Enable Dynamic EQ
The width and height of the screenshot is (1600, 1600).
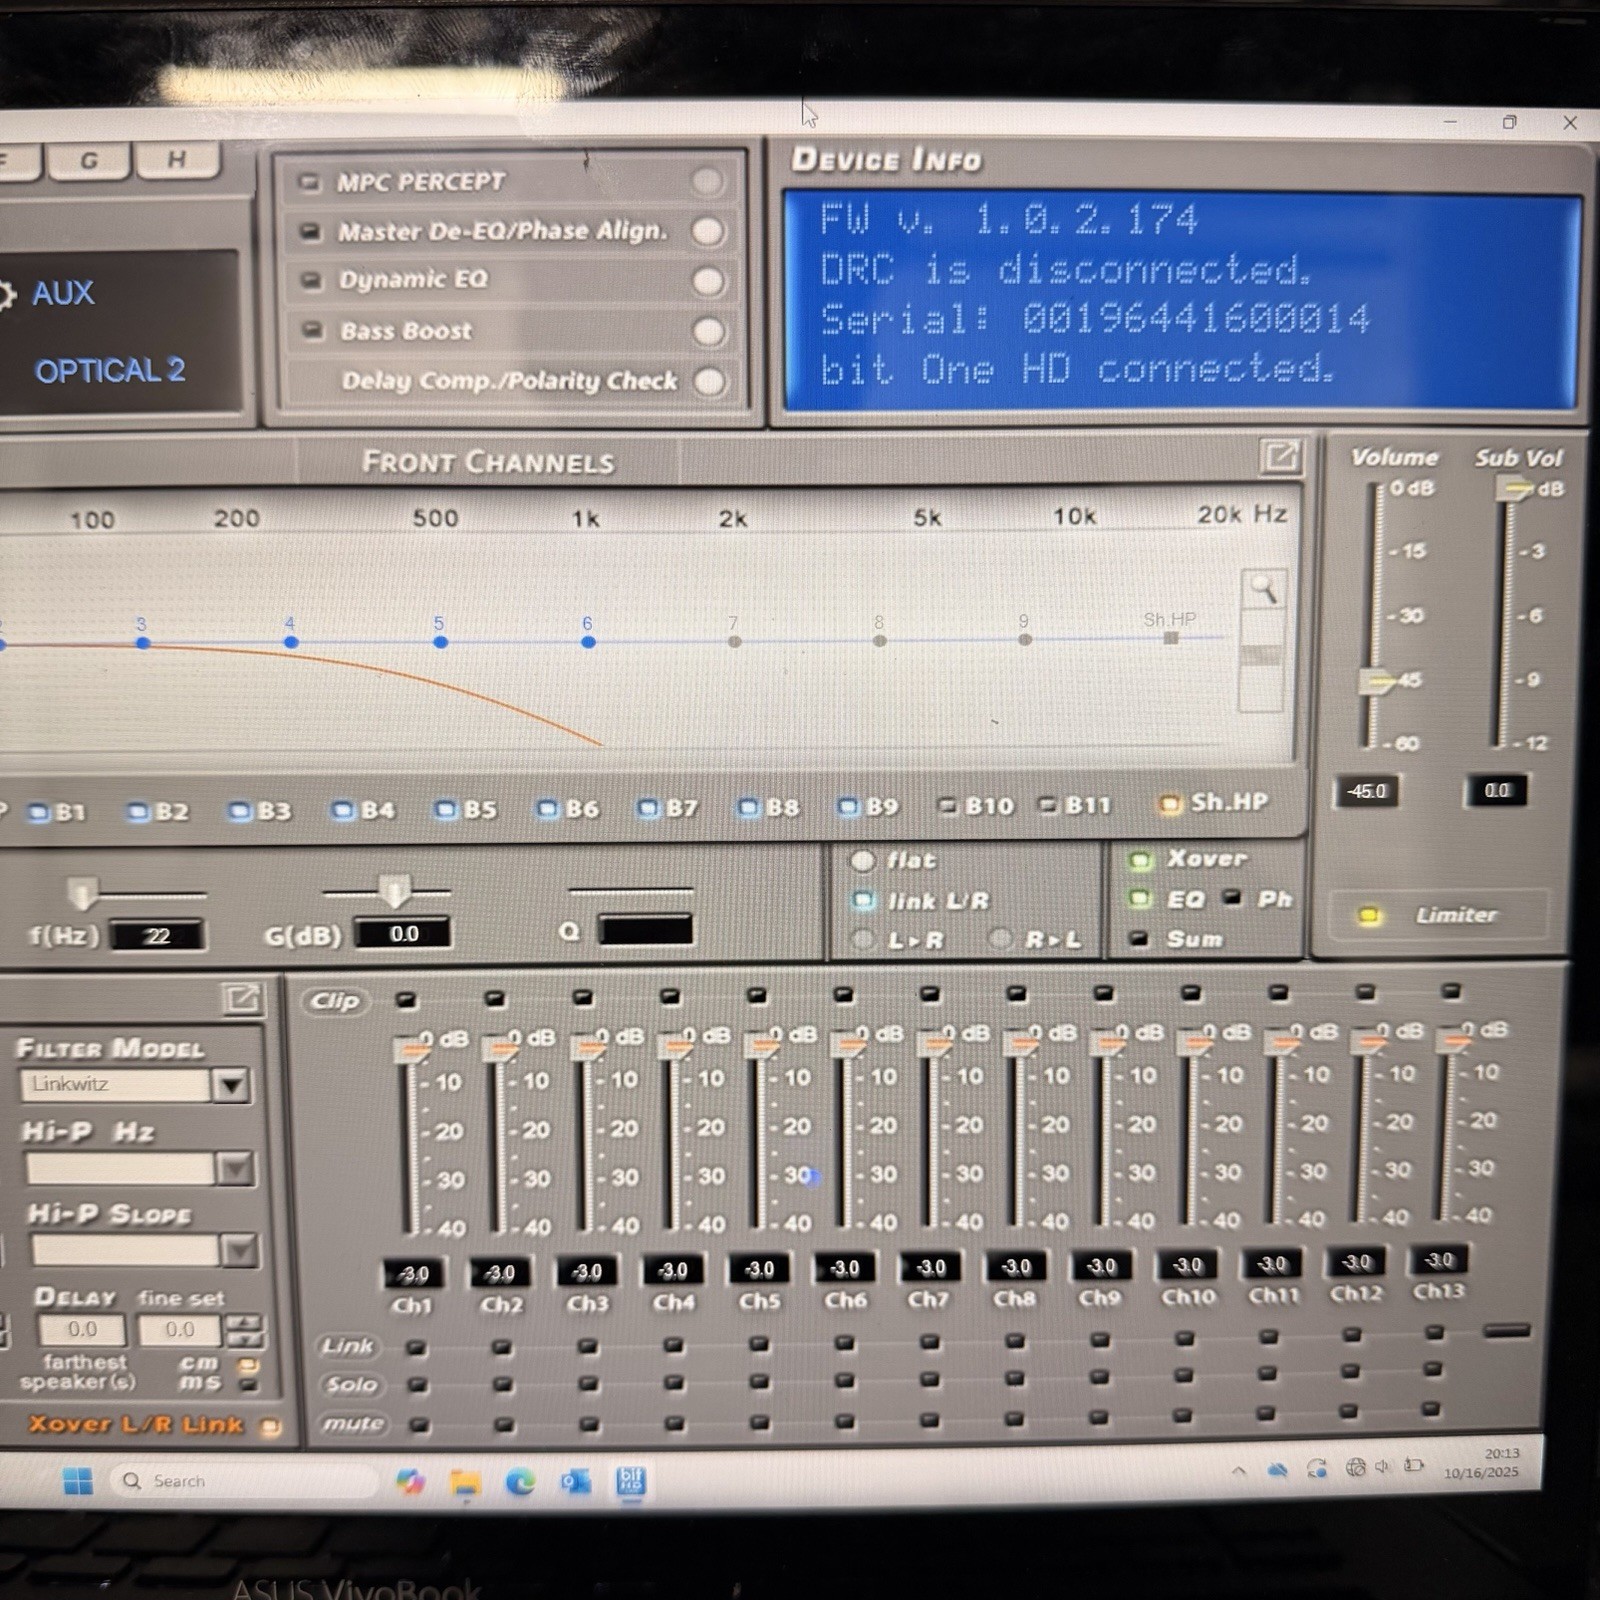708,281
